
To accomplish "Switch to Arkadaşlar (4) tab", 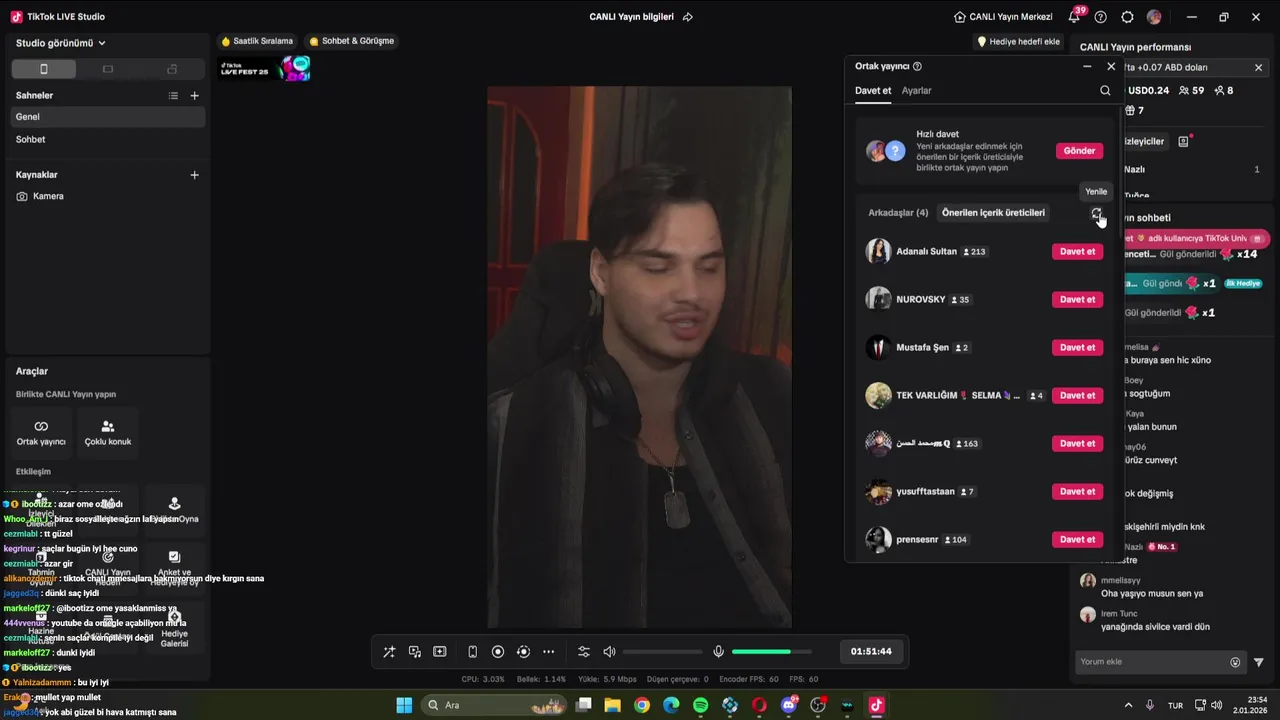I will (898, 213).
